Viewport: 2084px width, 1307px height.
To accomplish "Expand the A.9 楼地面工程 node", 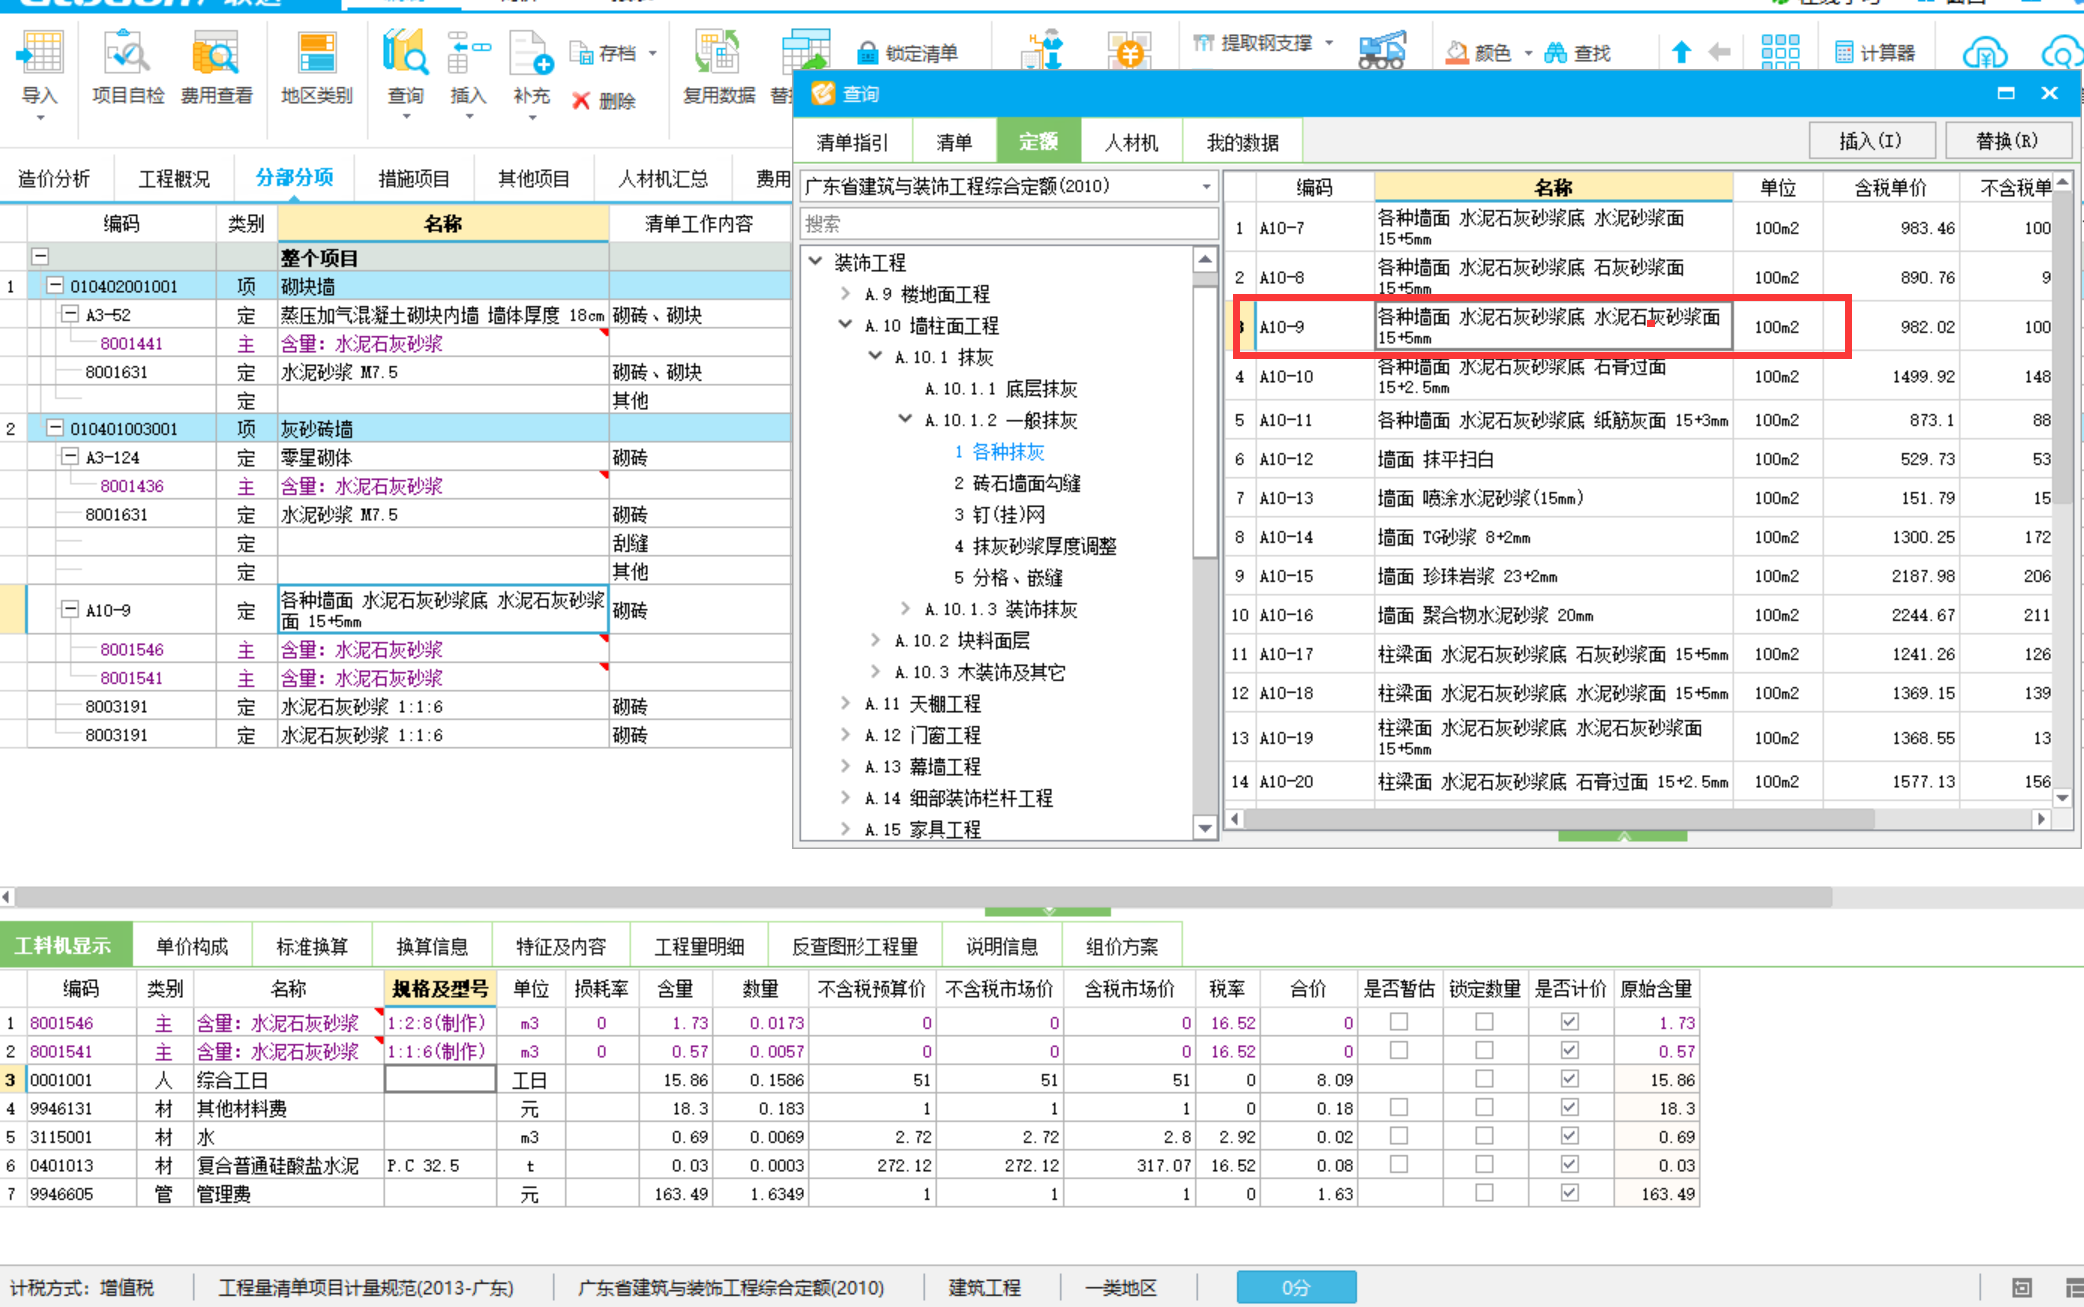I will (846, 293).
